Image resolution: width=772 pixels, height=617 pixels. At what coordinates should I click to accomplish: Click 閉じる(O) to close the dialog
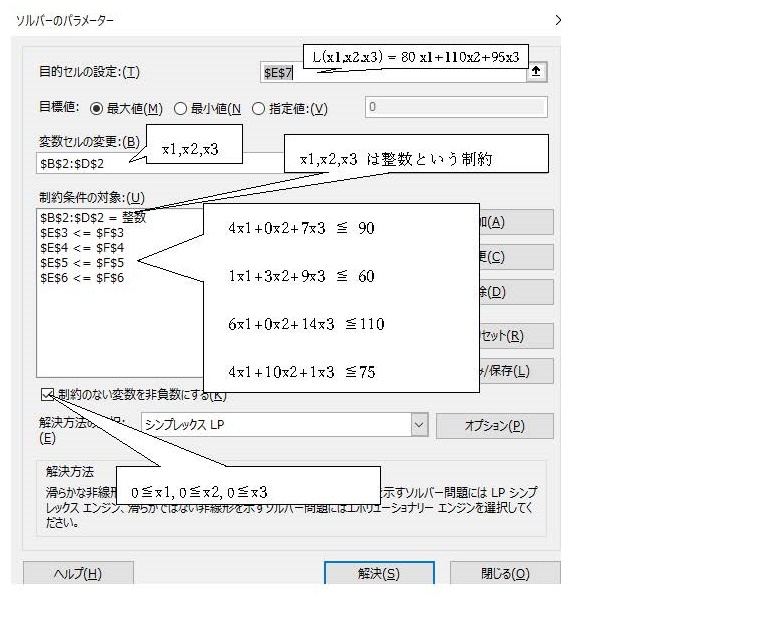[x=504, y=573]
